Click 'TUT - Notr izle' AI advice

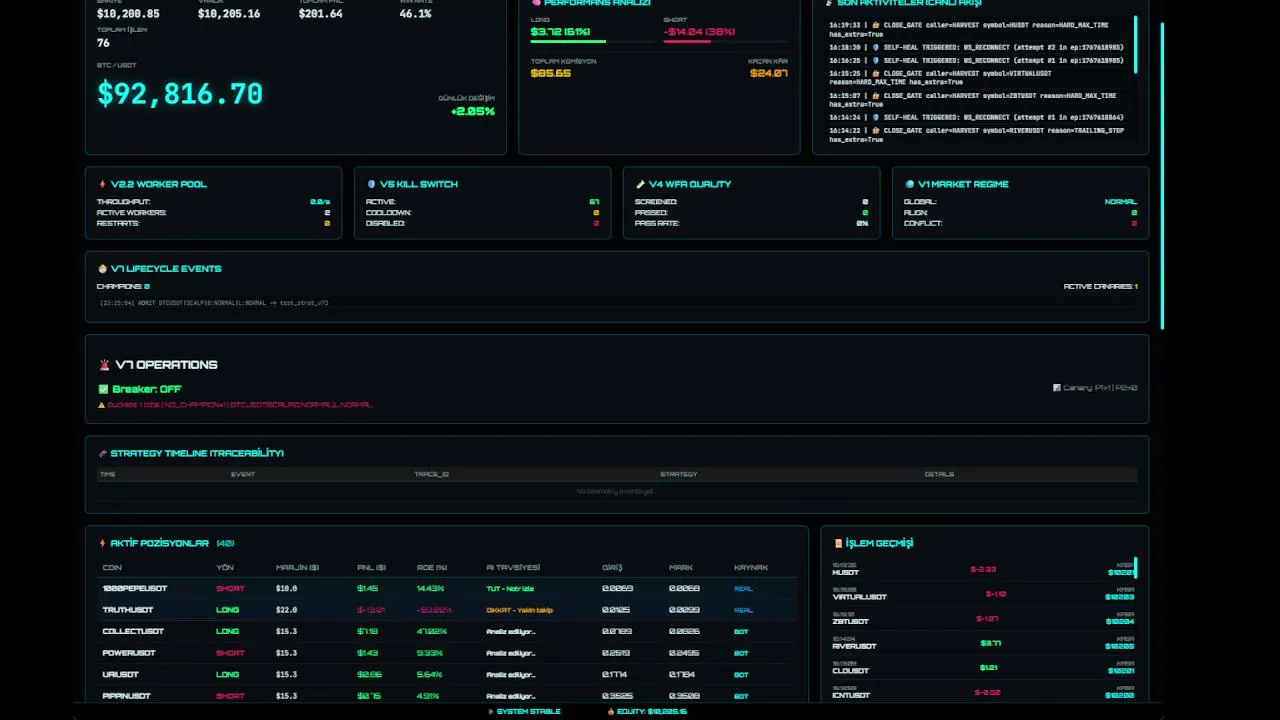510,588
